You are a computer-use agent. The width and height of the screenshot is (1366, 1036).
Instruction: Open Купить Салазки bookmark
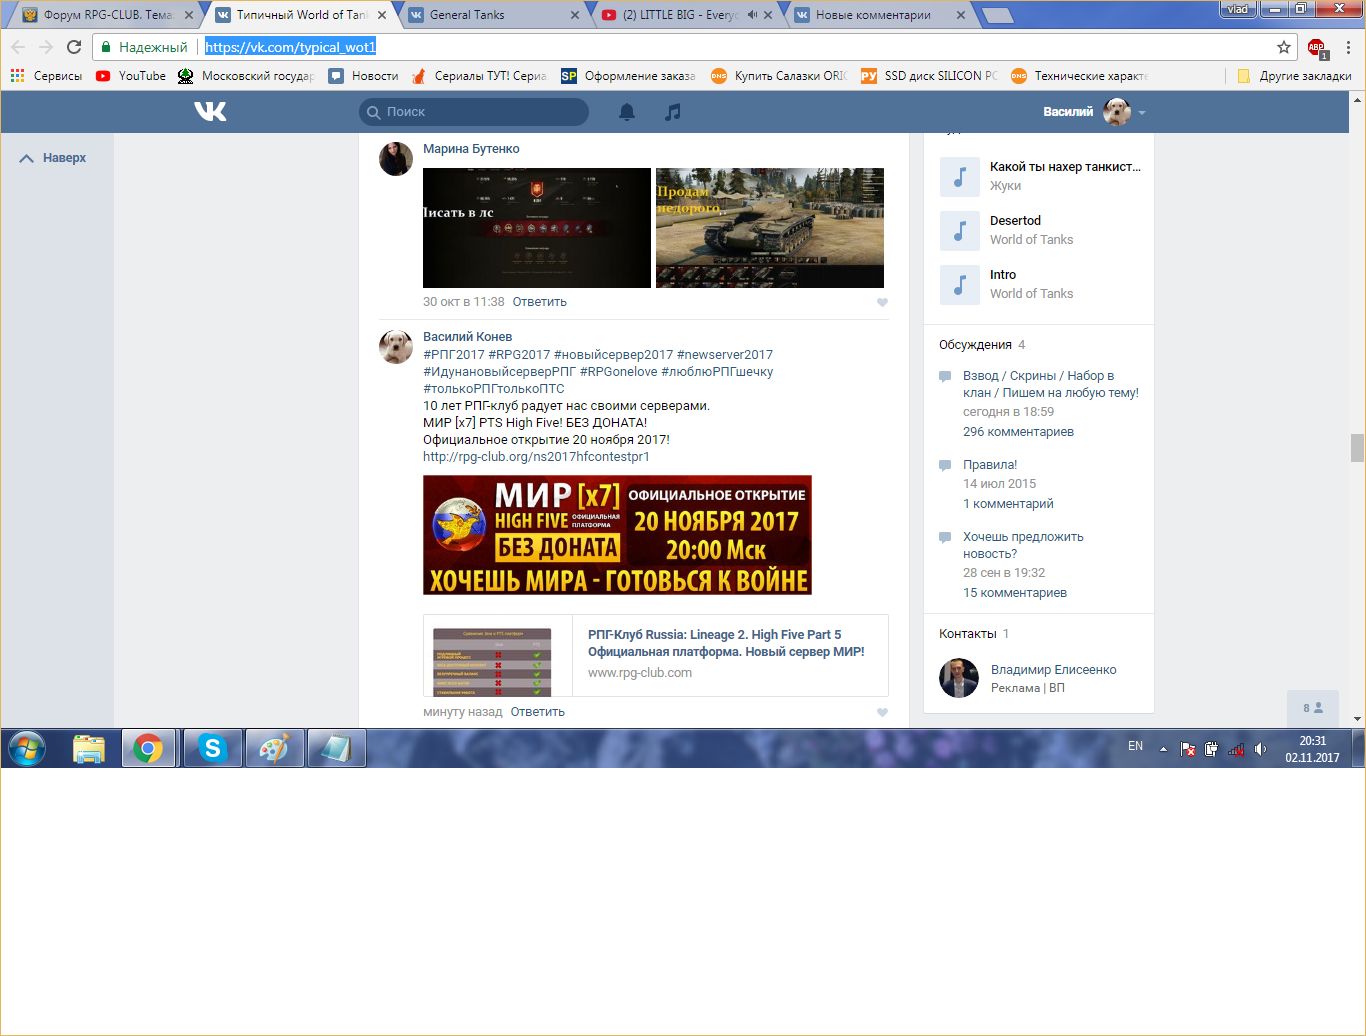[x=779, y=76]
